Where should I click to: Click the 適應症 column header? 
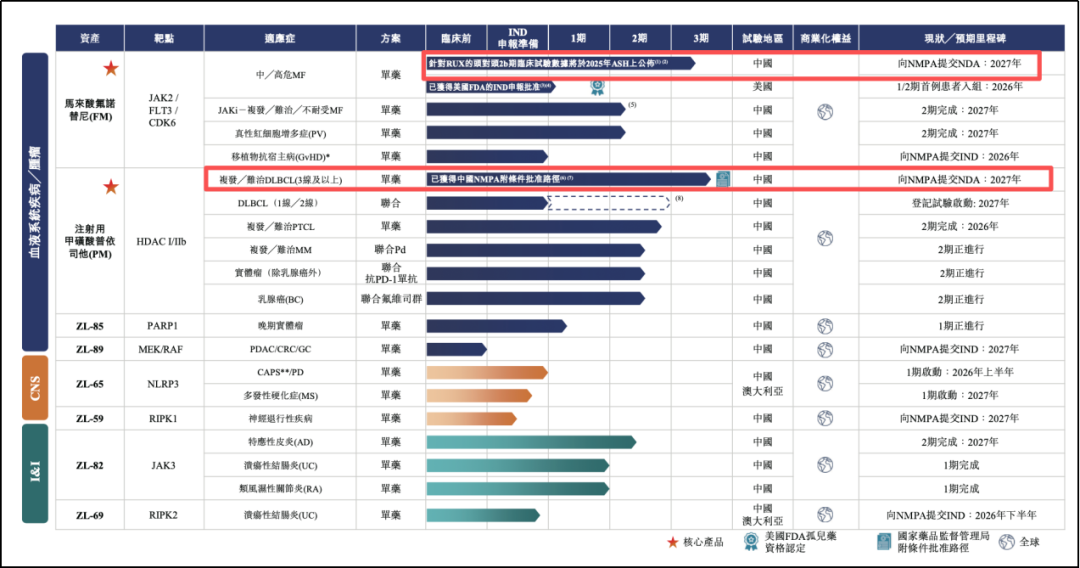[x=279, y=38]
